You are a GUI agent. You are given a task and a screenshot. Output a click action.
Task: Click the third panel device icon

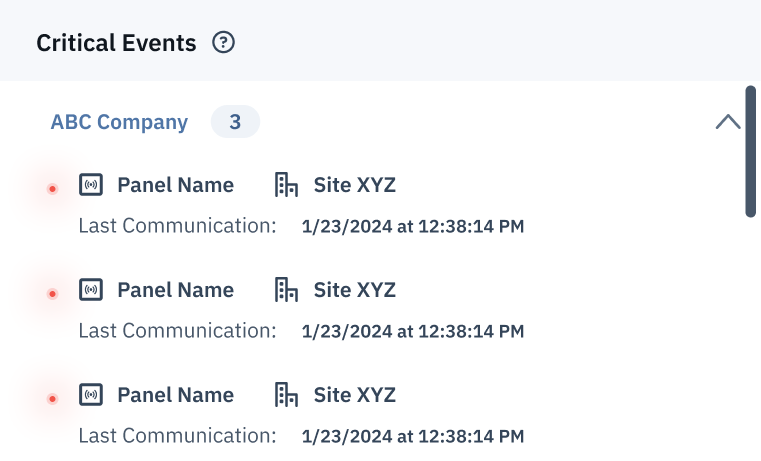[x=91, y=395]
